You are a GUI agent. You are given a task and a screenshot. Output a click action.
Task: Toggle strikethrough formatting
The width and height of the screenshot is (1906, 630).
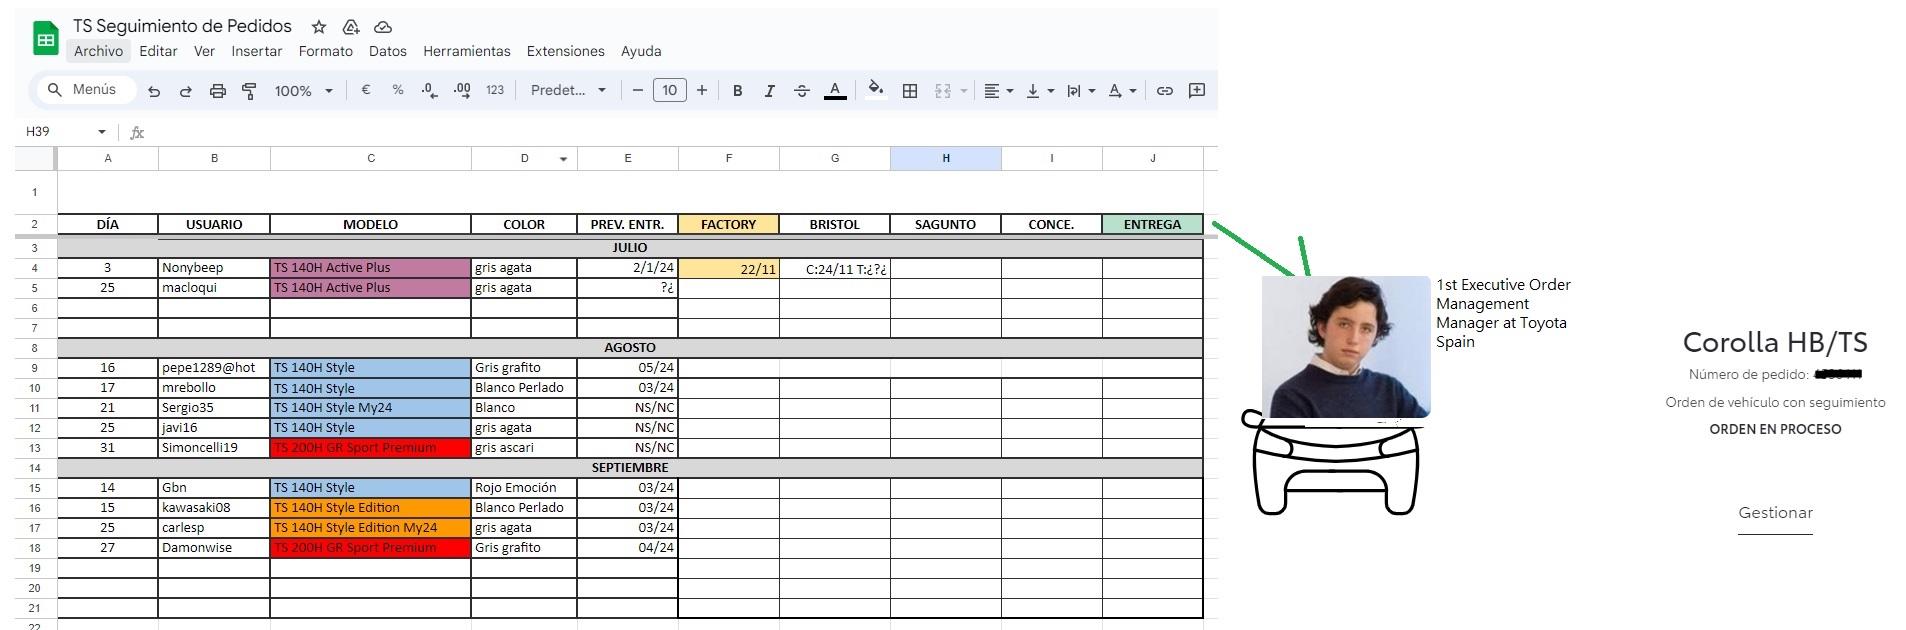tap(802, 91)
